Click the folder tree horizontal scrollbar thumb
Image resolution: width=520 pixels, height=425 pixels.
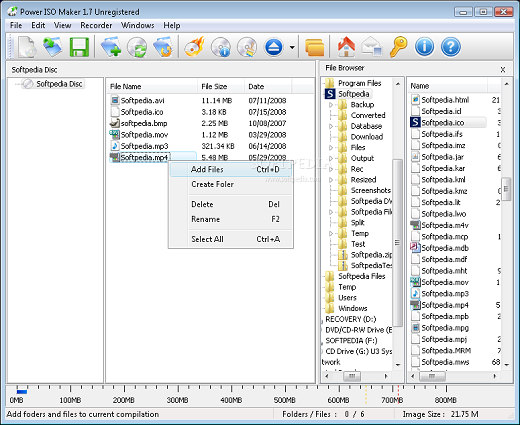352,376
